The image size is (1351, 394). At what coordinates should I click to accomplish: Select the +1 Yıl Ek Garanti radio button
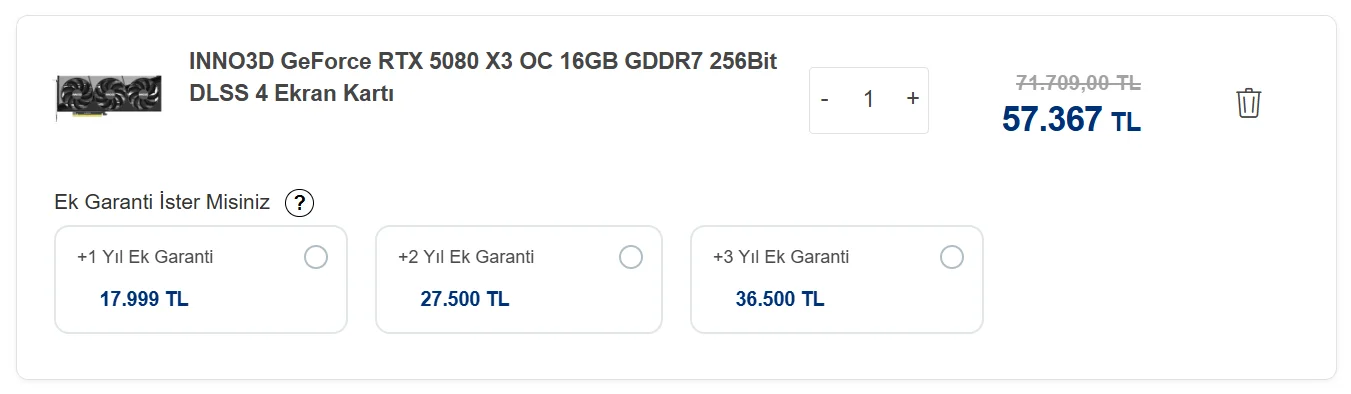pos(315,257)
